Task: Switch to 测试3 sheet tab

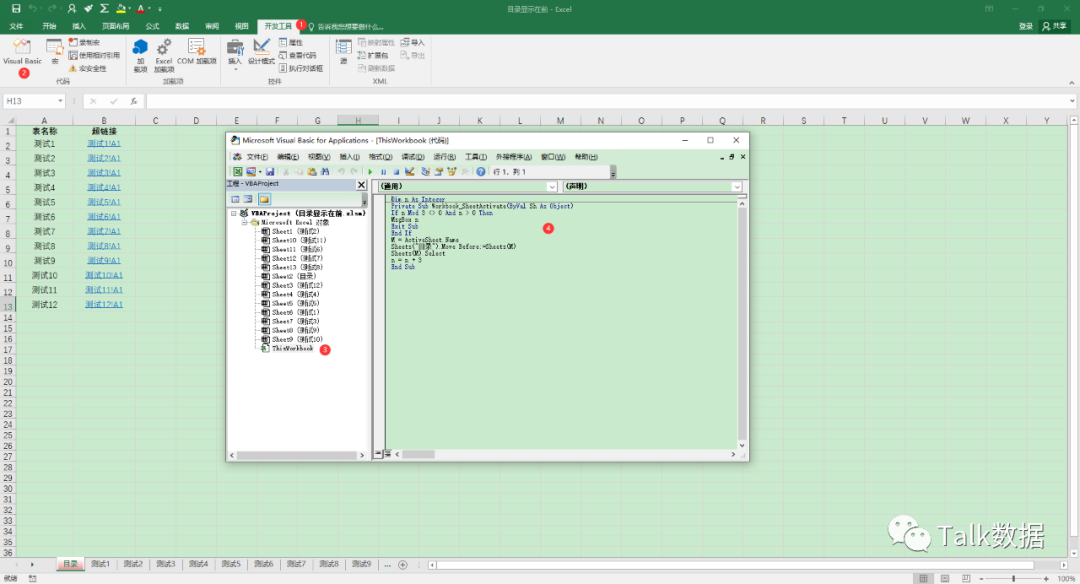Action: pyautogui.click(x=165, y=564)
